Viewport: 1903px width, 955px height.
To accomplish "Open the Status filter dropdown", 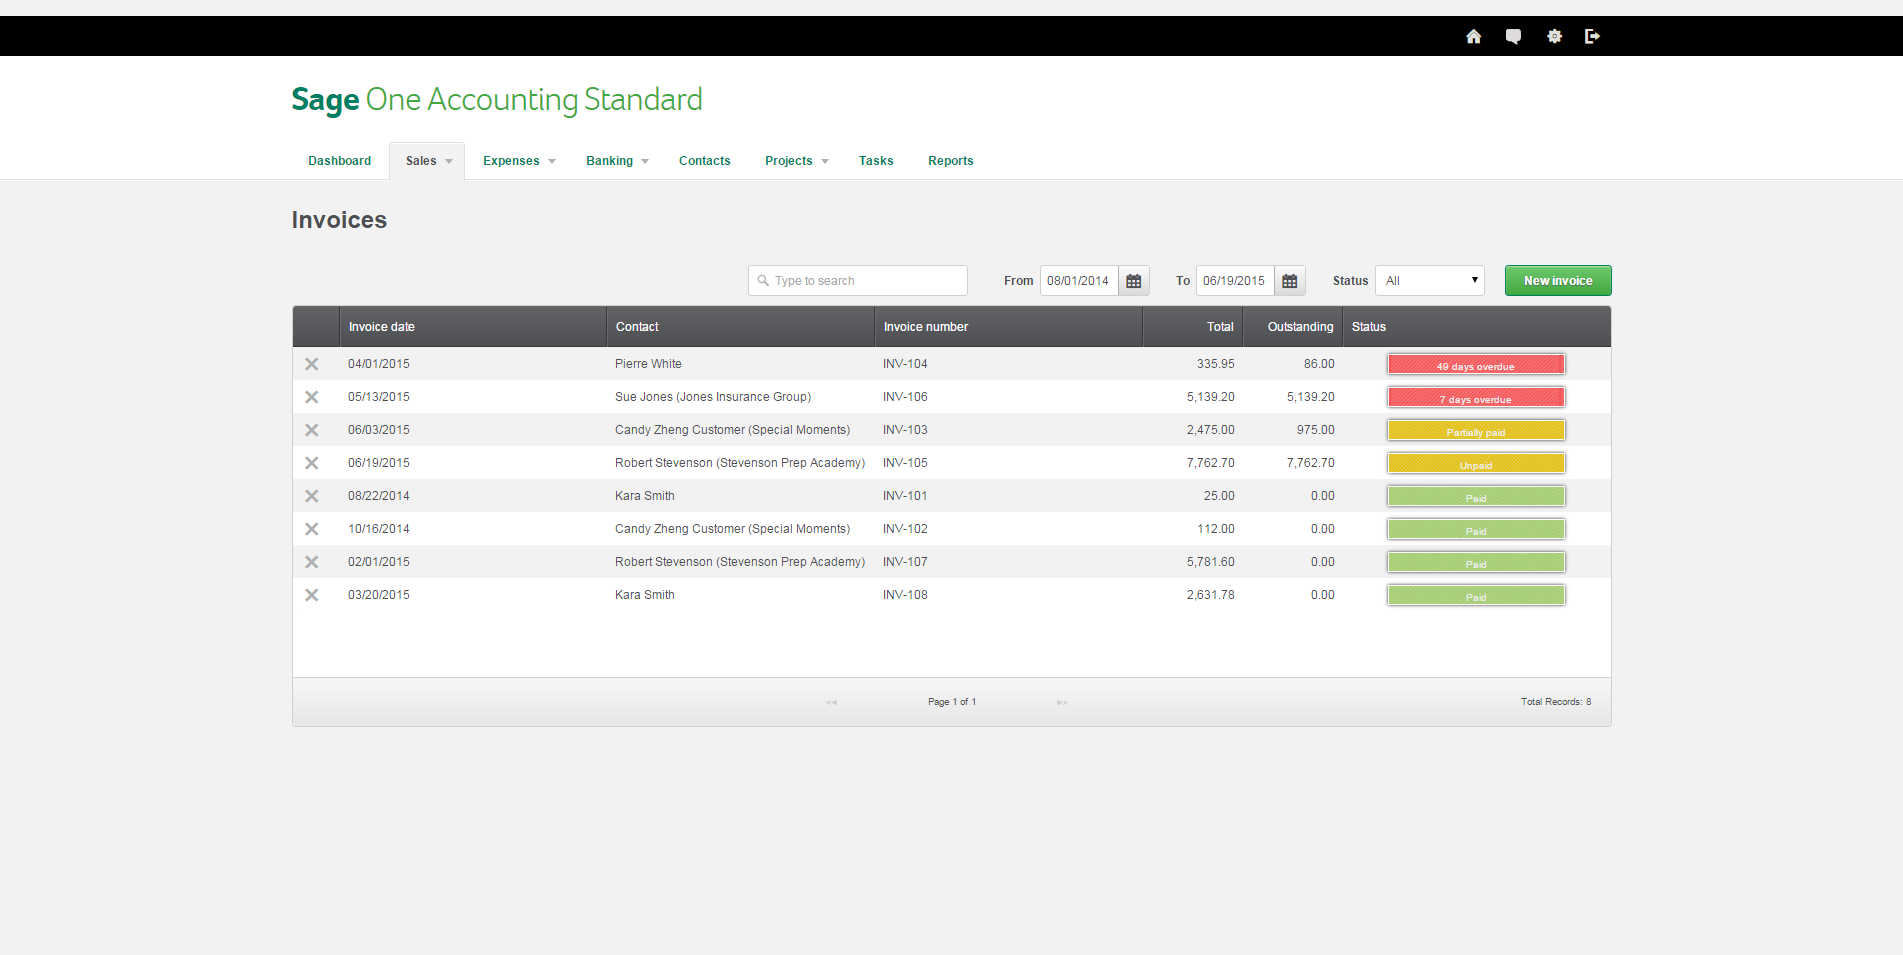I will coord(1430,280).
